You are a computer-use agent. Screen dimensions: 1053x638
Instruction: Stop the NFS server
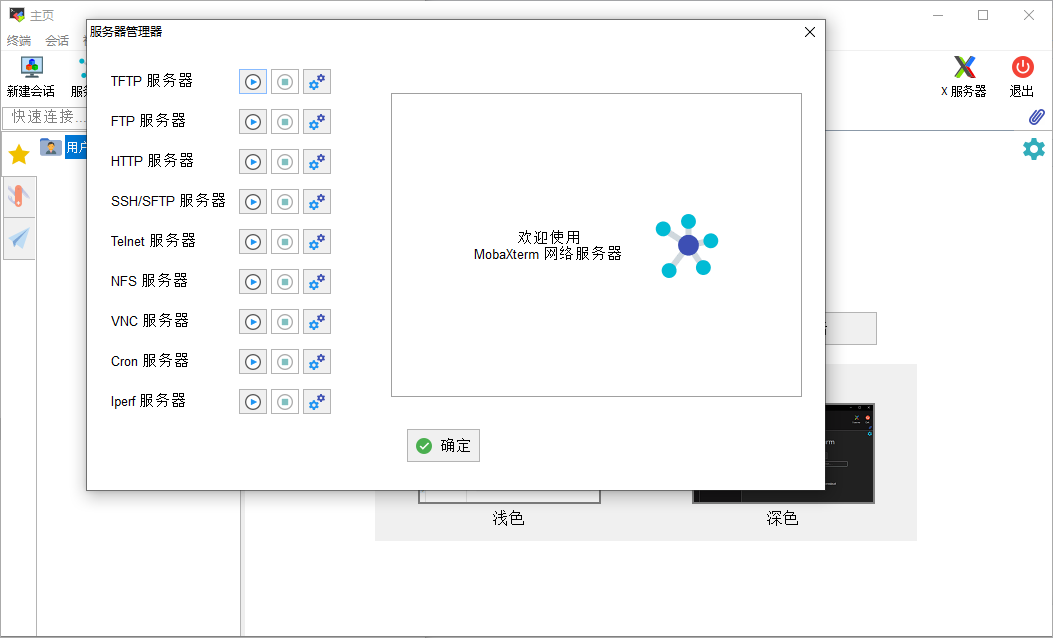[285, 281]
